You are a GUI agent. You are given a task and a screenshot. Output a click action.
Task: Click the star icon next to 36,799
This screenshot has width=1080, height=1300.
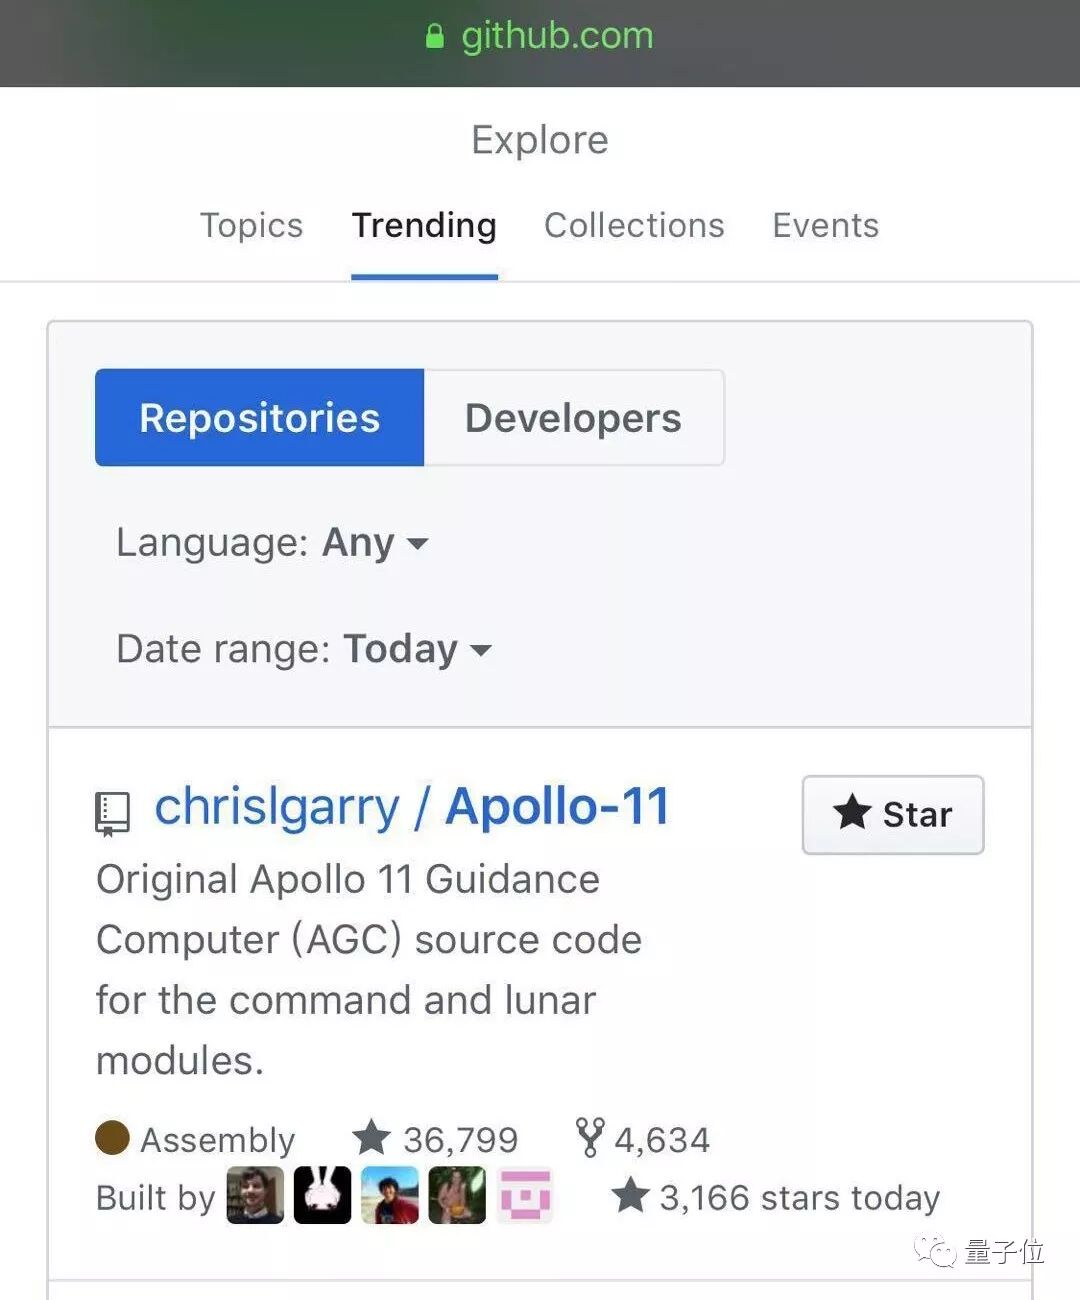pos(371,1138)
